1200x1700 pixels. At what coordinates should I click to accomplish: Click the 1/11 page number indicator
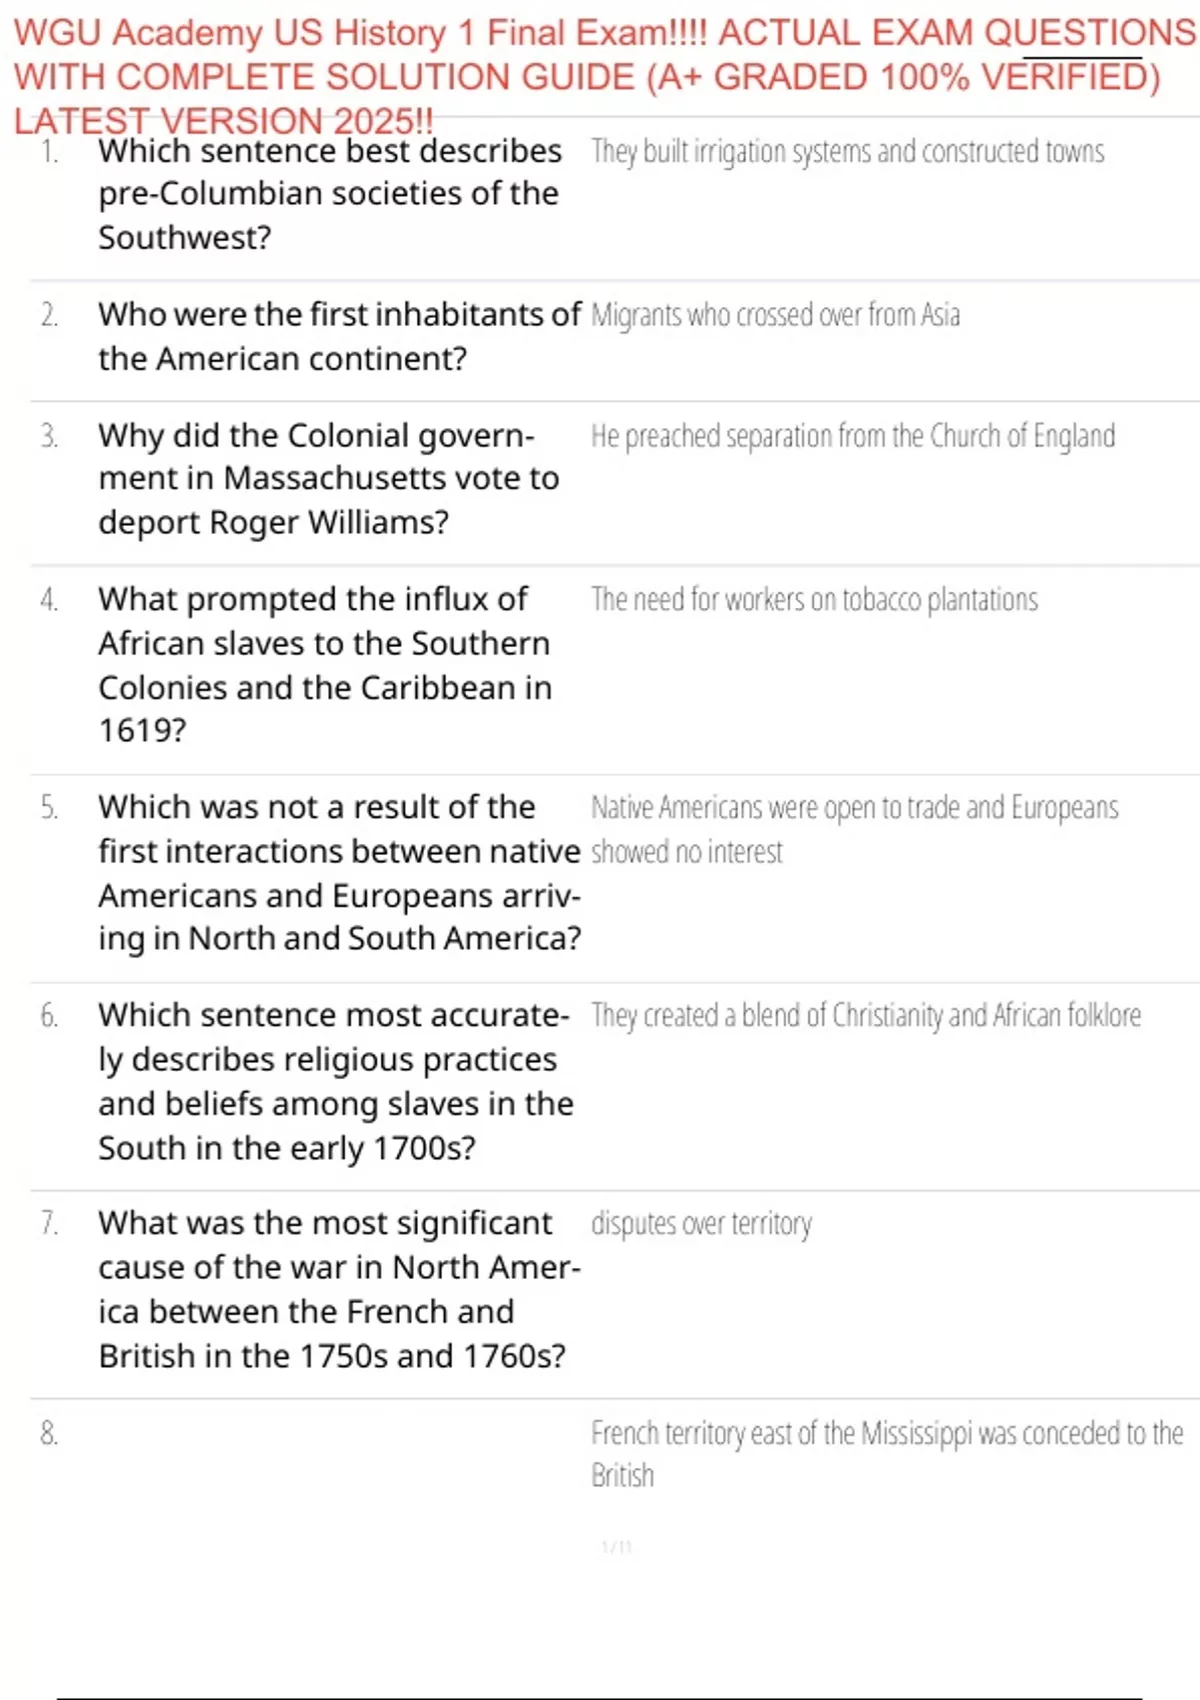click(616, 1547)
